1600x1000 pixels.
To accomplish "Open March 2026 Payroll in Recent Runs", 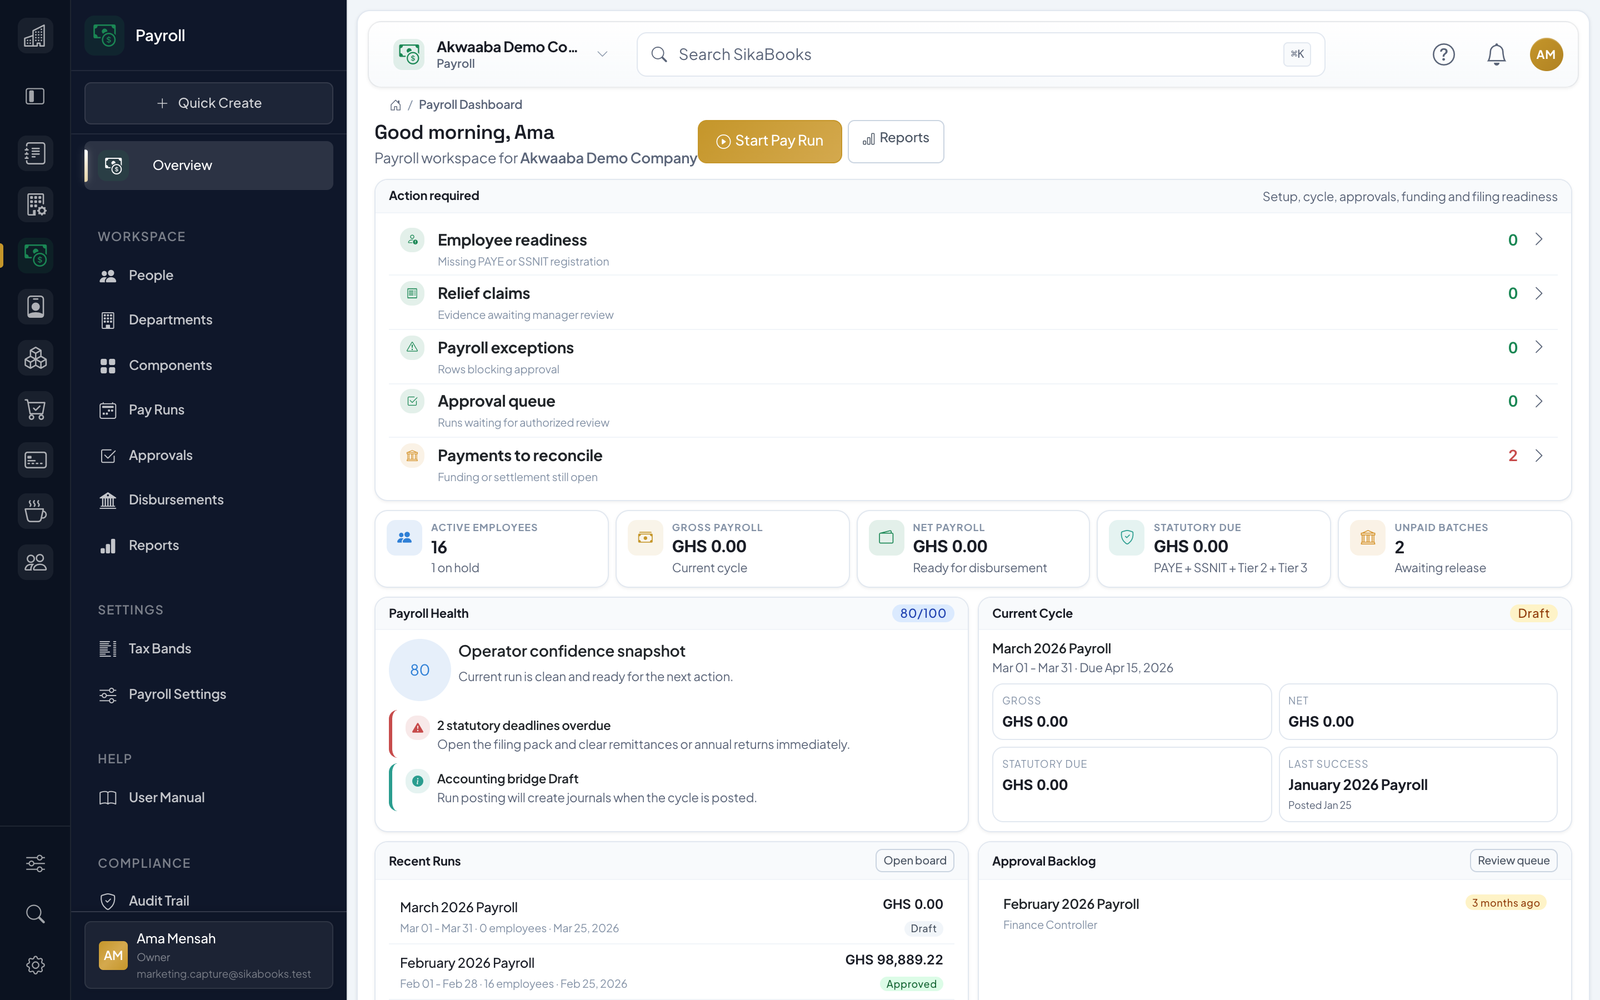I will click(x=671, y=917).
